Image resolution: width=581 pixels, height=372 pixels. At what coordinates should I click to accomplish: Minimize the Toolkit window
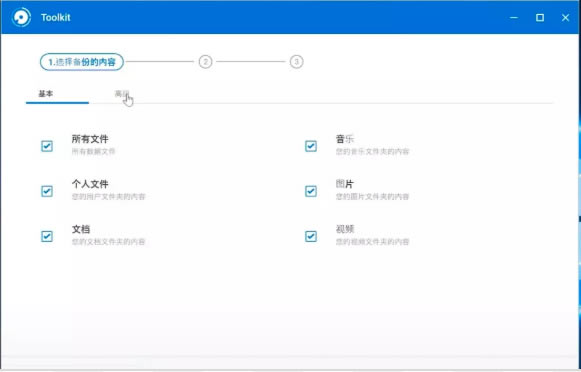[514, 17]
